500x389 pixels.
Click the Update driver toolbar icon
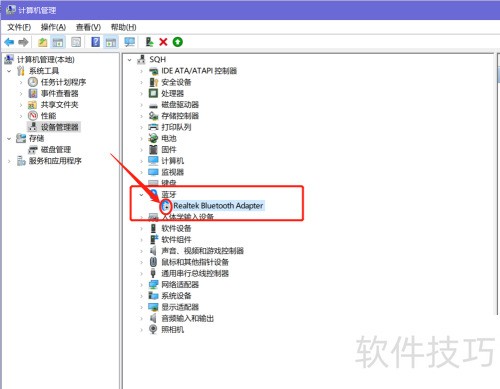coord(150,42)
